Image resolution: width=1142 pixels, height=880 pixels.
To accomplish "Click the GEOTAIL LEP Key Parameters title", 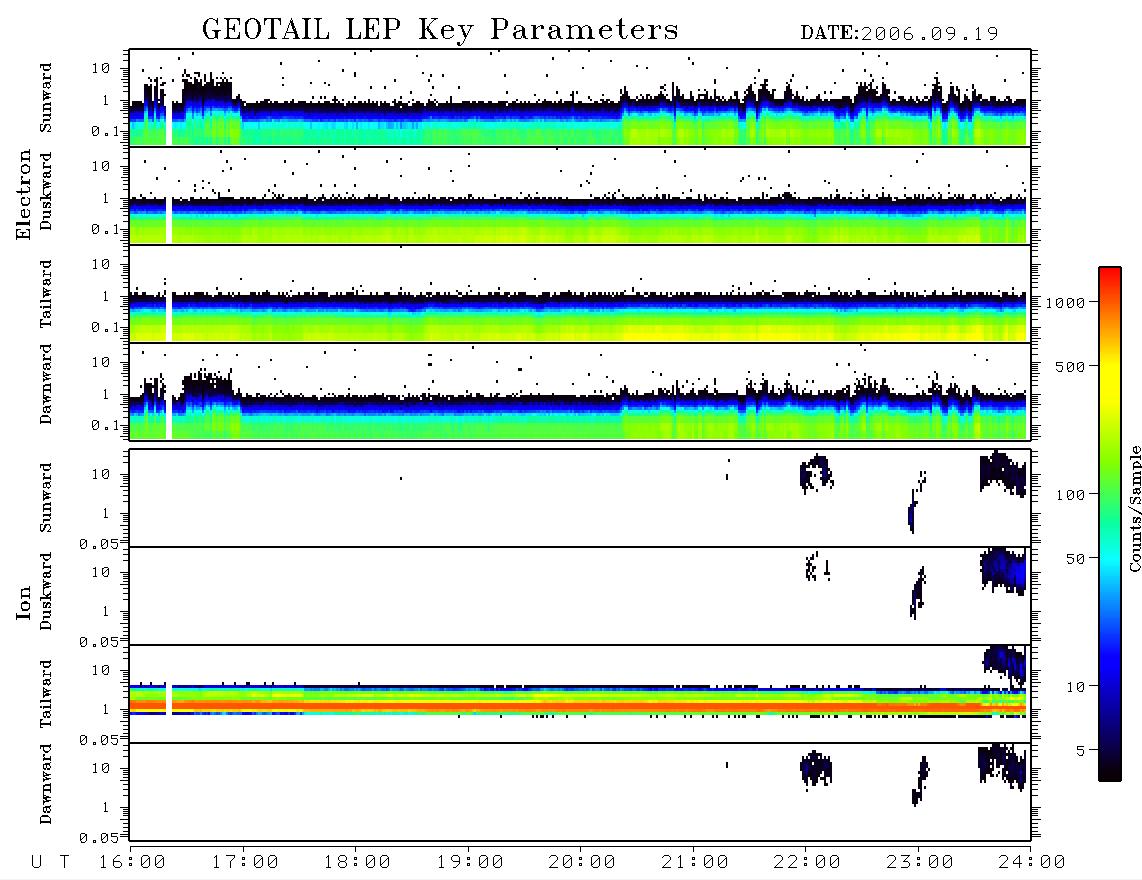I will [x=440, y=30].
